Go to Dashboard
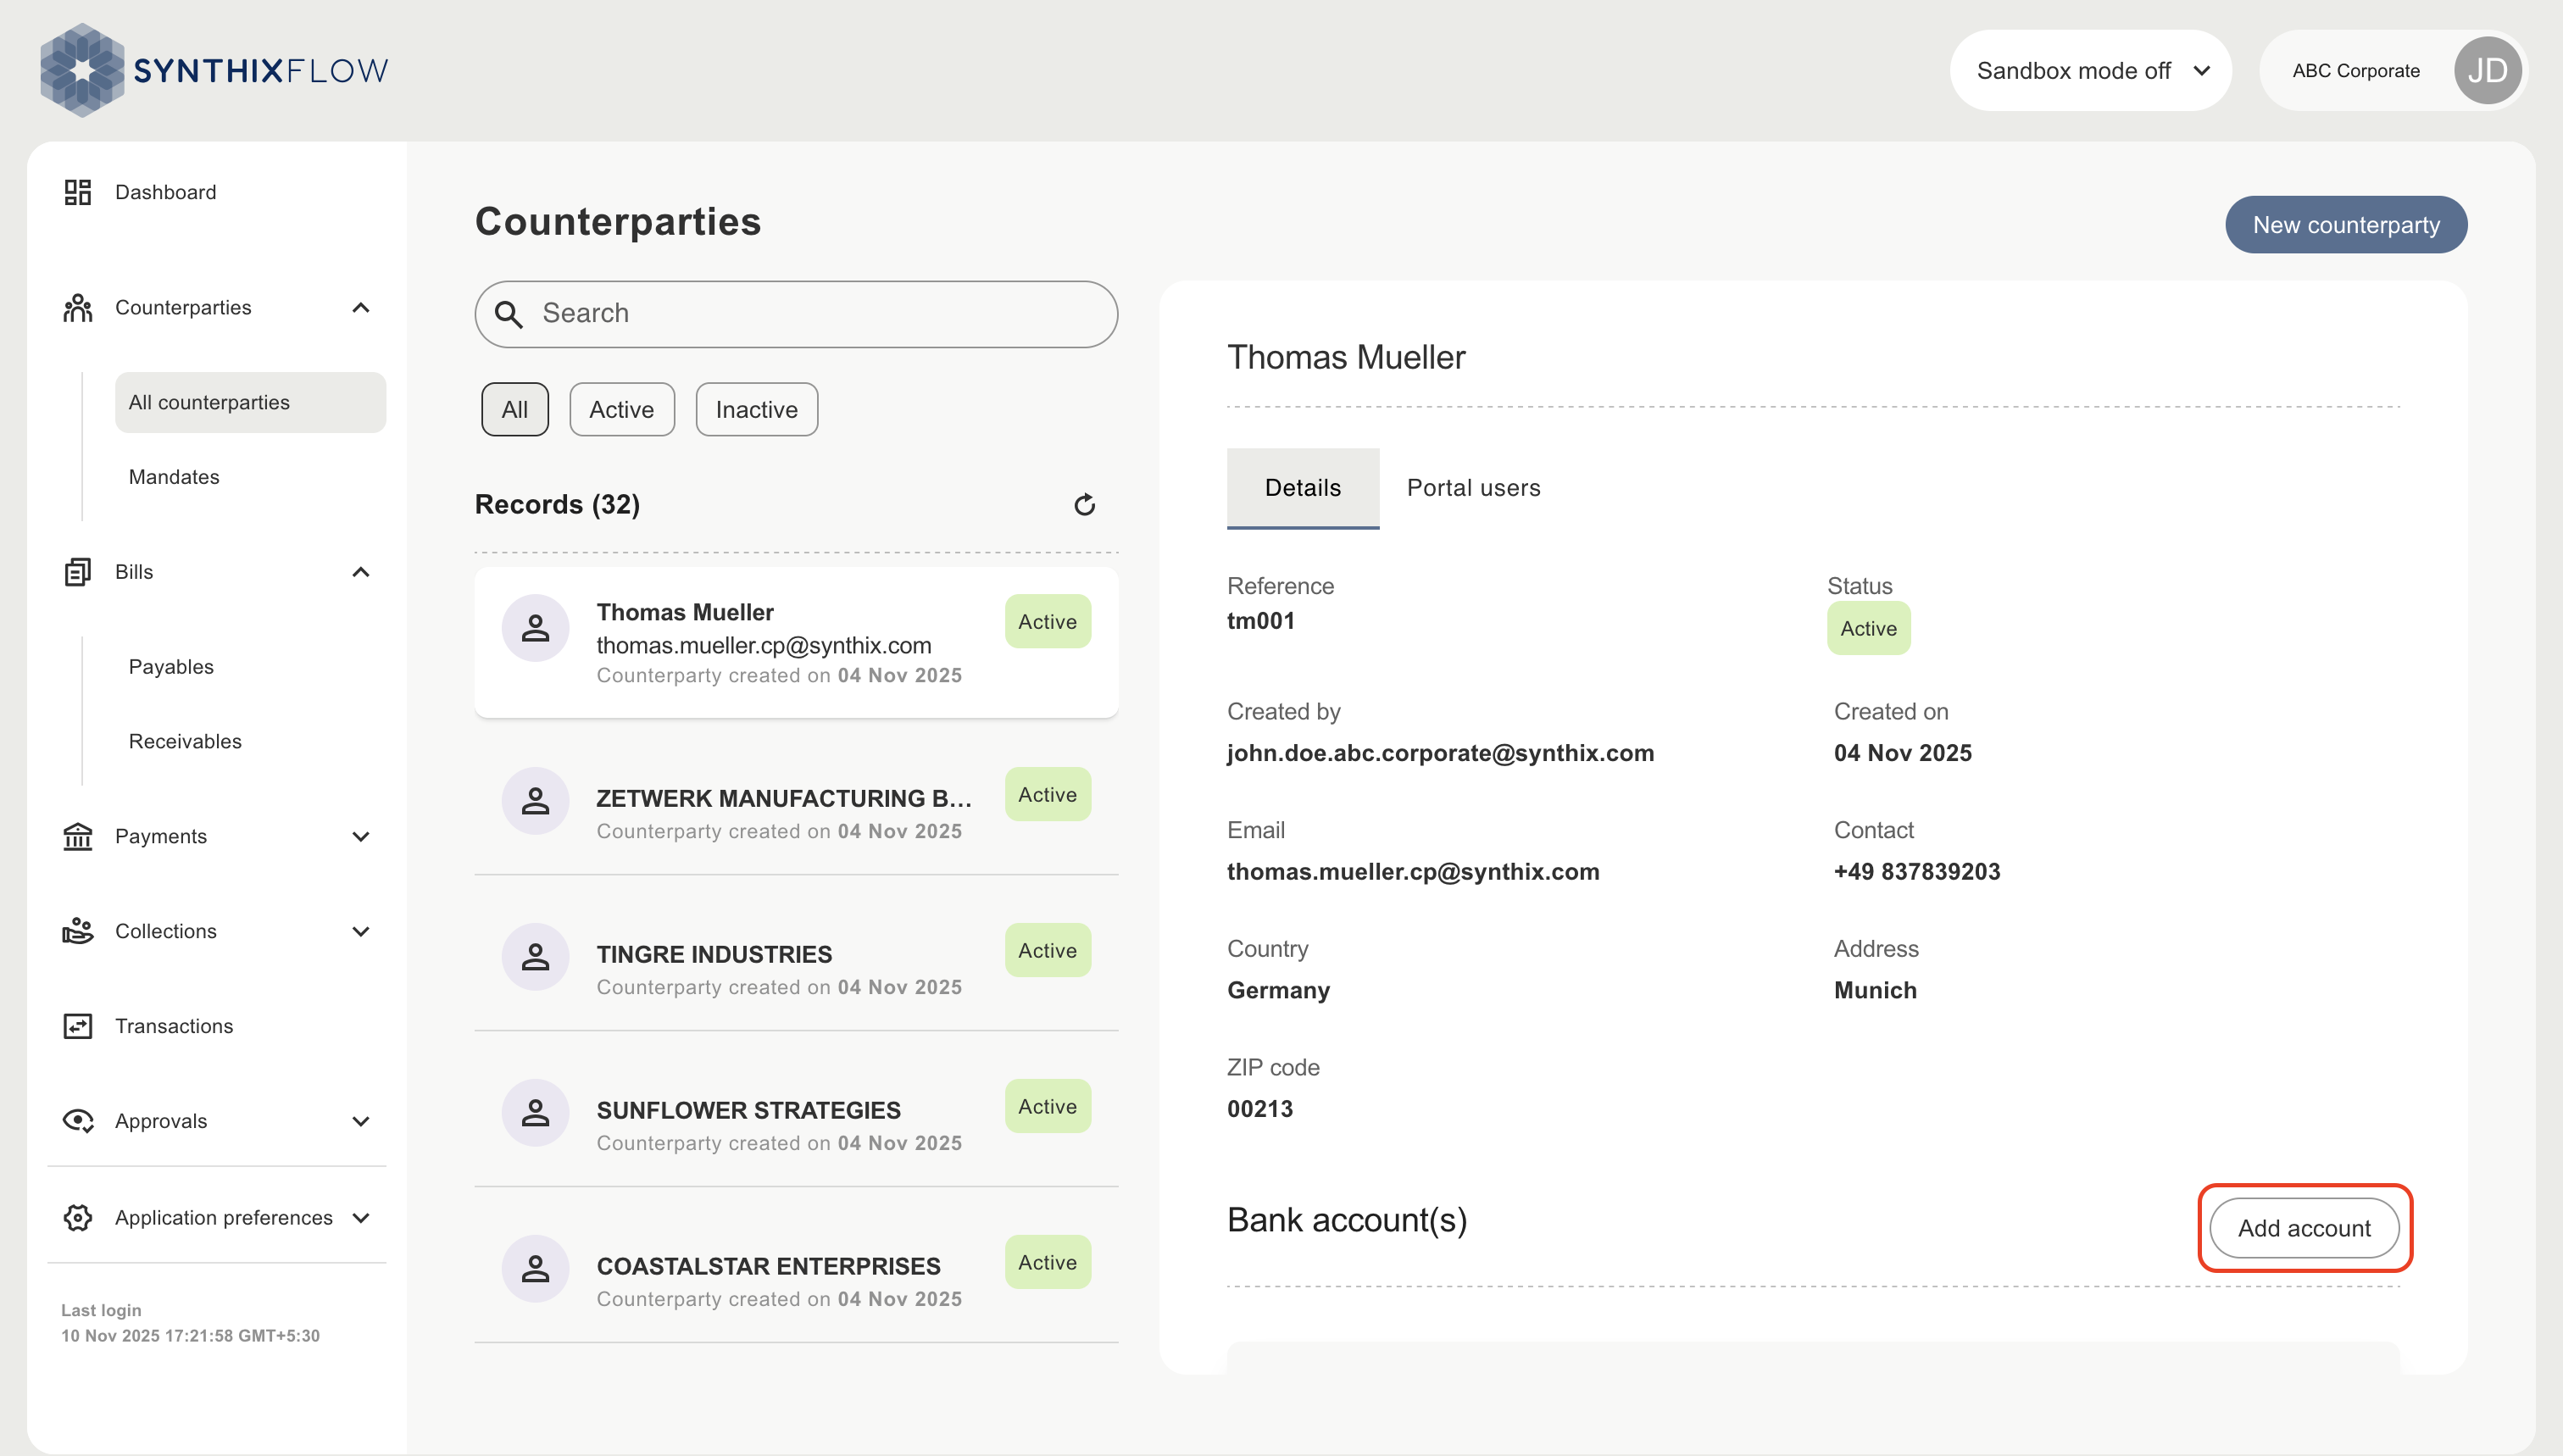The width and height of the screenshot is (2563, 1456). point(165,192)
